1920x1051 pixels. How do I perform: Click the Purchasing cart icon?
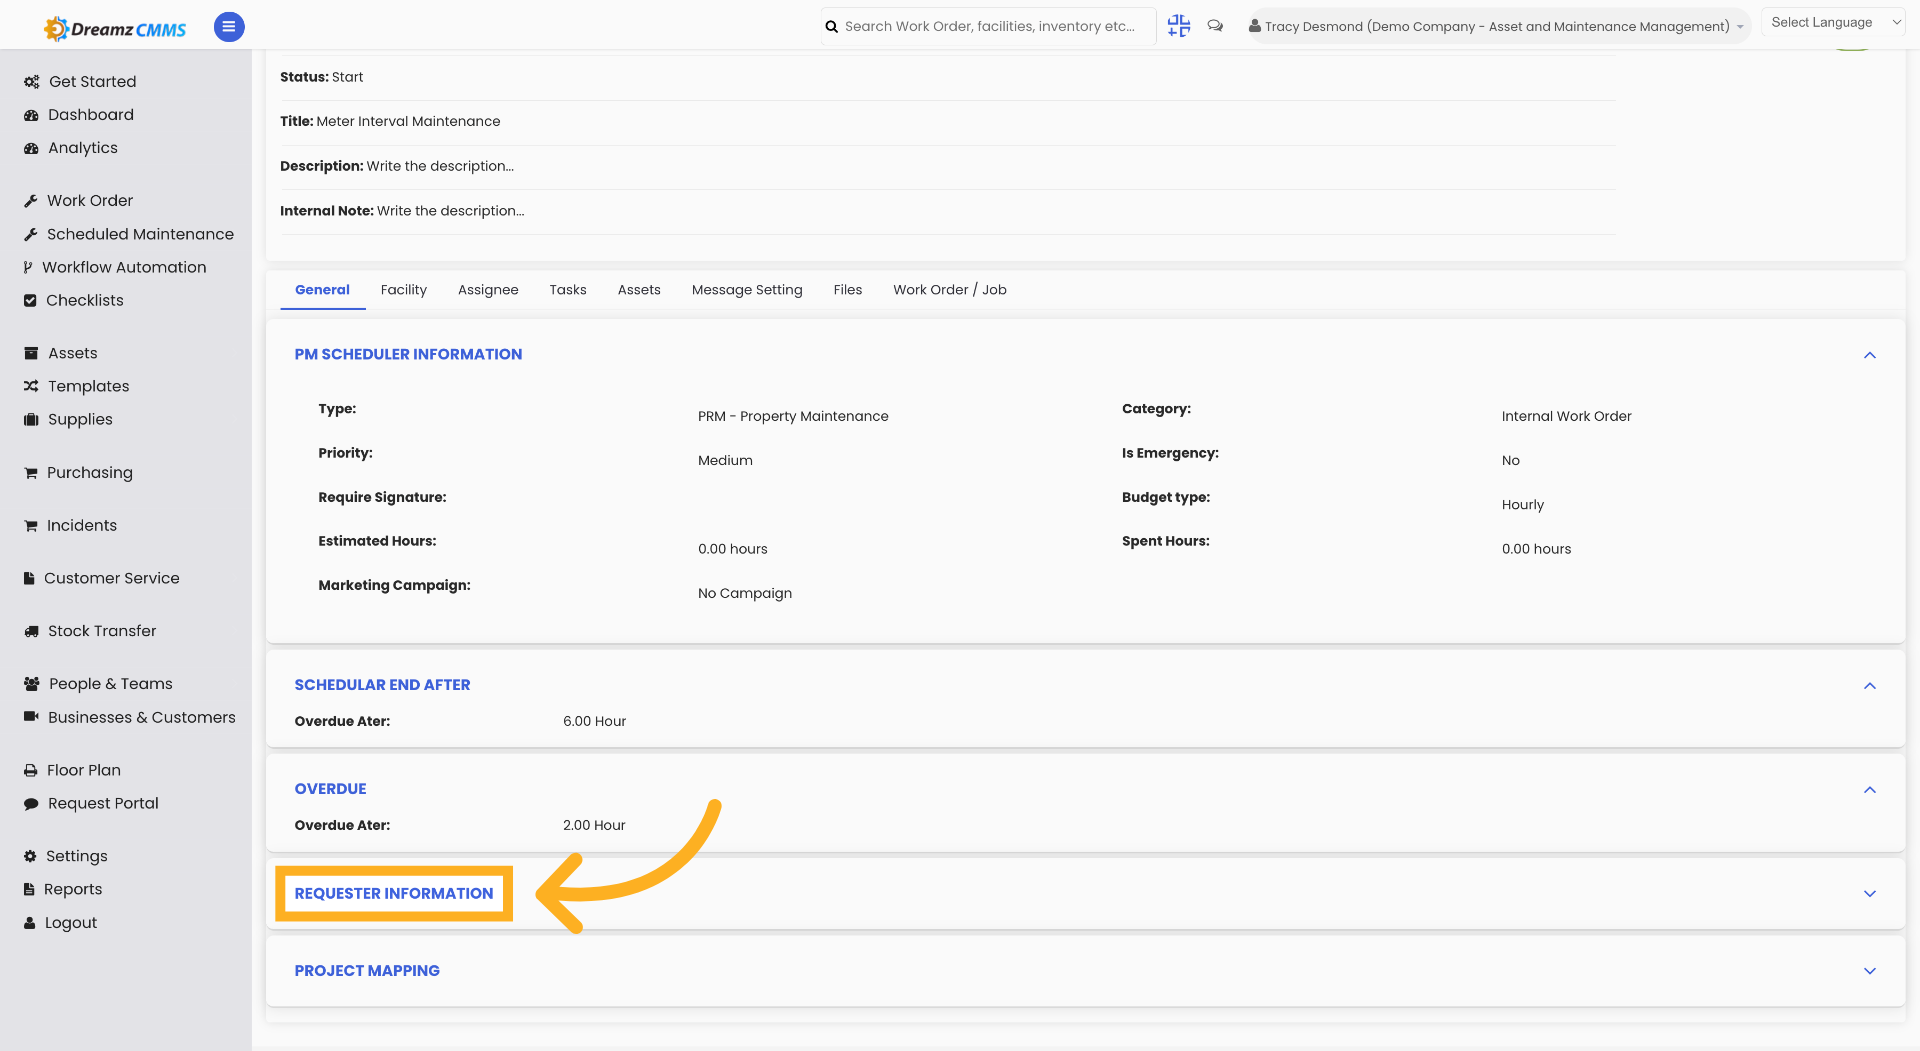(31, 473)
